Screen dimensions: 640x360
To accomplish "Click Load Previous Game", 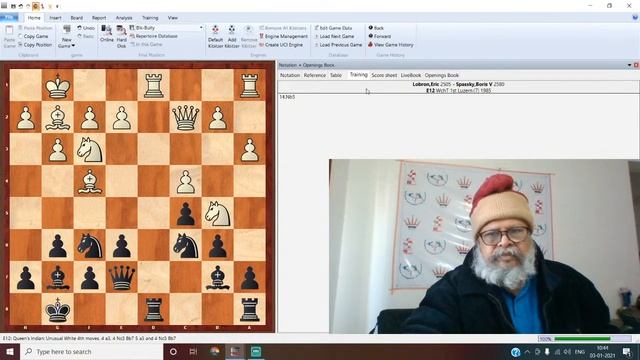I will pyautogui.click(x=338, y=45).
